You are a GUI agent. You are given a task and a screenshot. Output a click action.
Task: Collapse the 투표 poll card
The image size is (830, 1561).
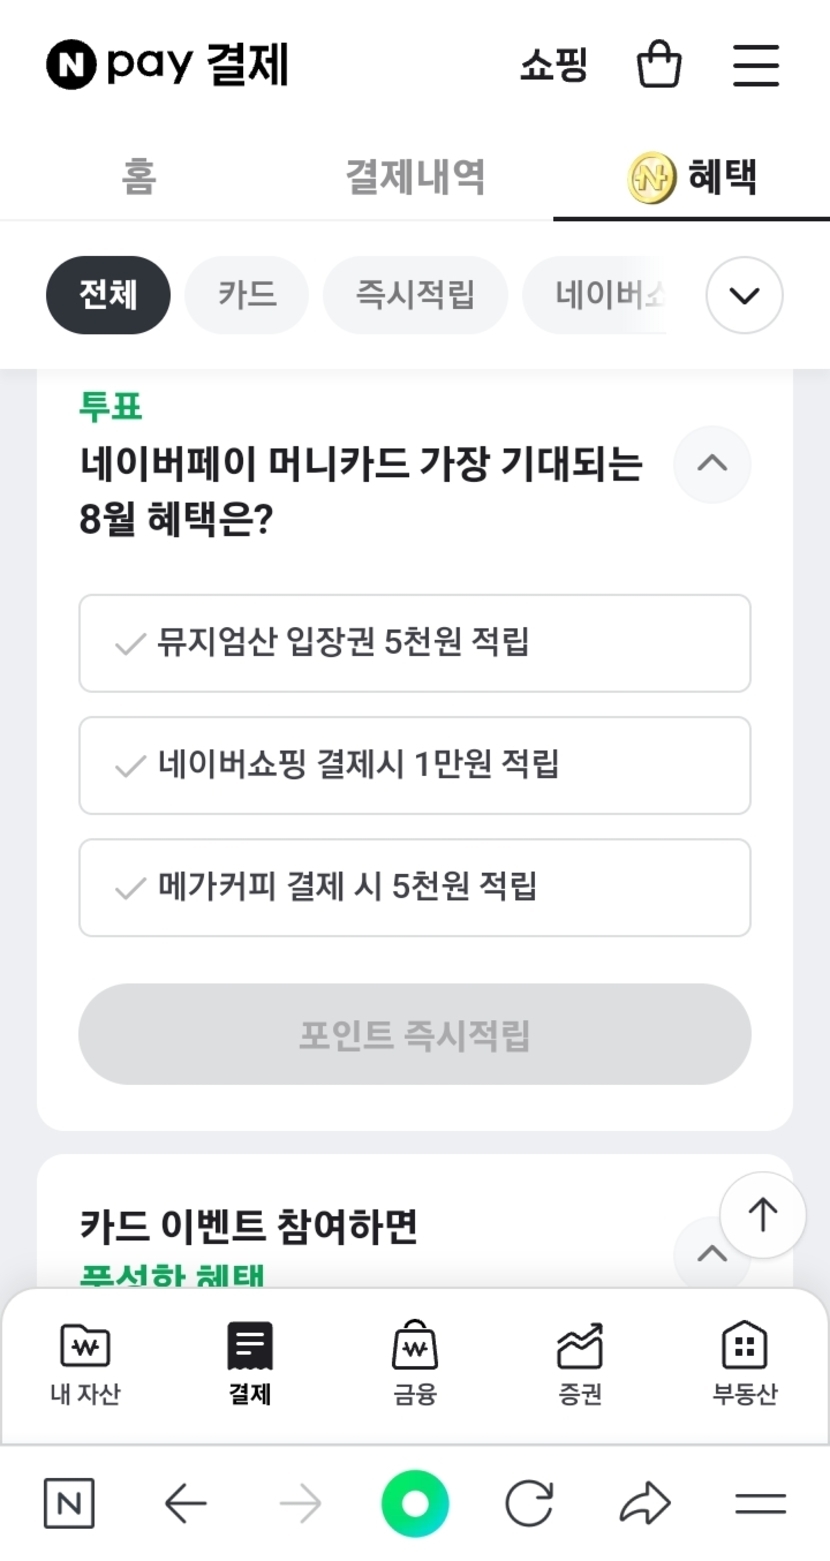pyautogui.click(x=711, y=464)
